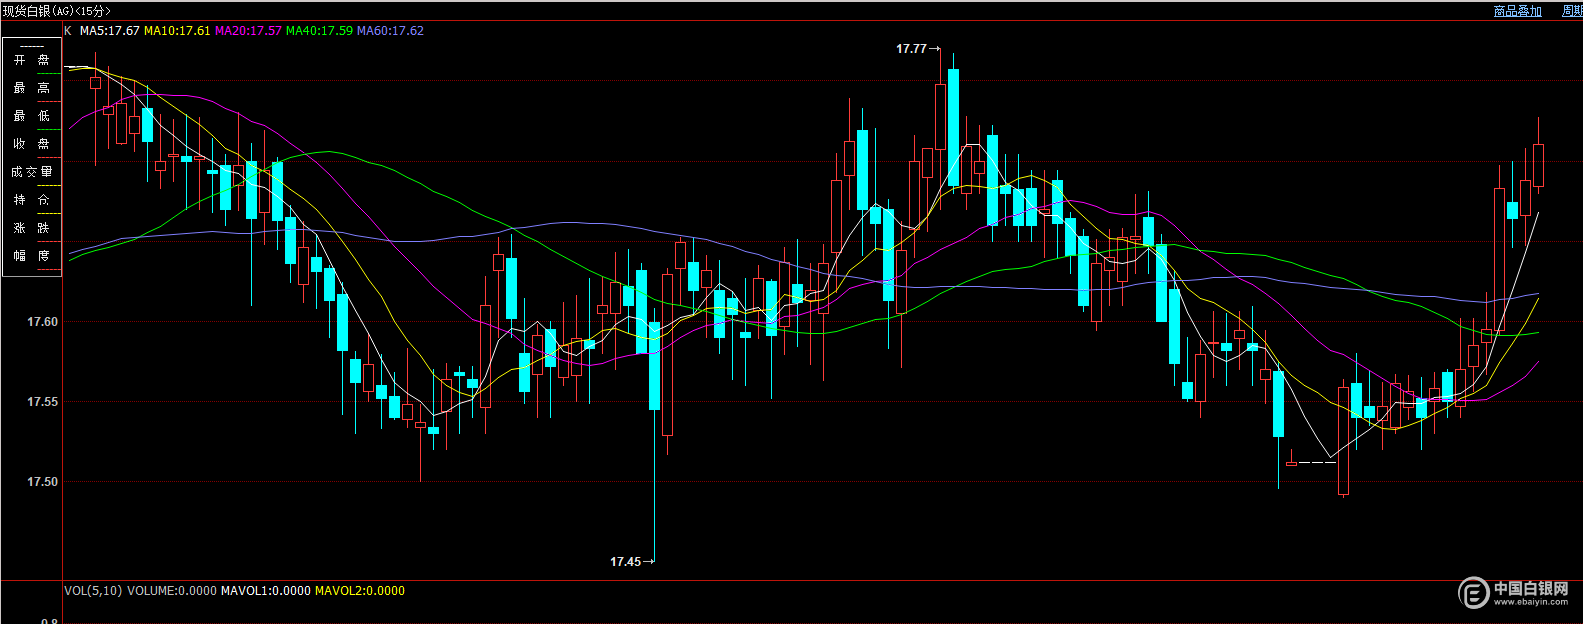Viewport: 1583px width, 624px height.
Task: Select the MA5:17.67 indicator label
Action: (110, 31)
